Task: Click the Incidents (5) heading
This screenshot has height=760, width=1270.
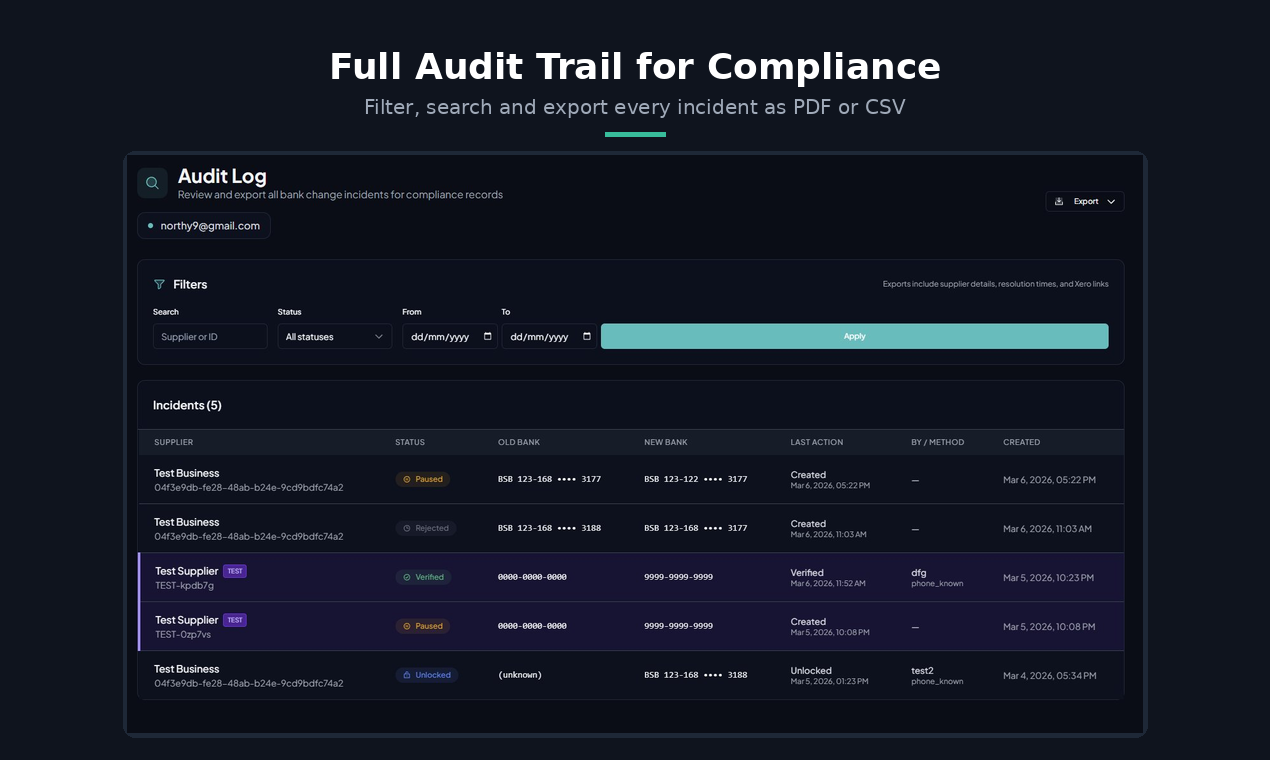Action: [x=187, y=405]
